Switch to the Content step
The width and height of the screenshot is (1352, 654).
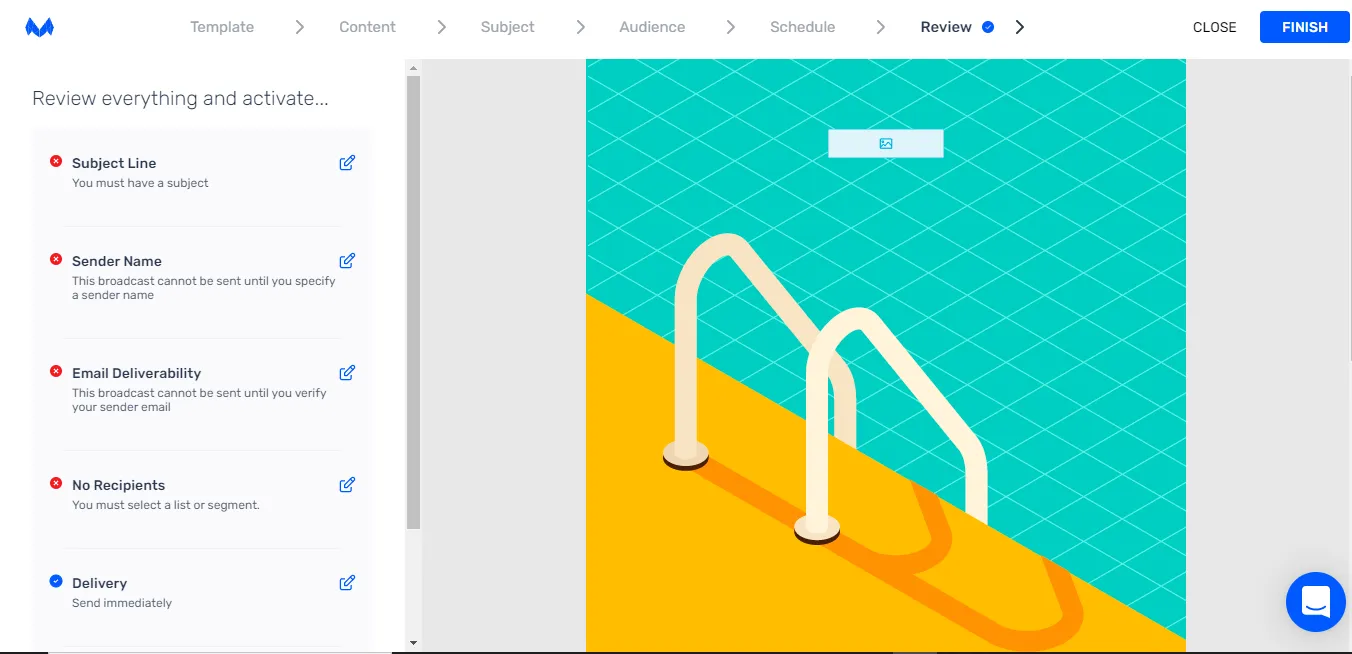point(367,27)
